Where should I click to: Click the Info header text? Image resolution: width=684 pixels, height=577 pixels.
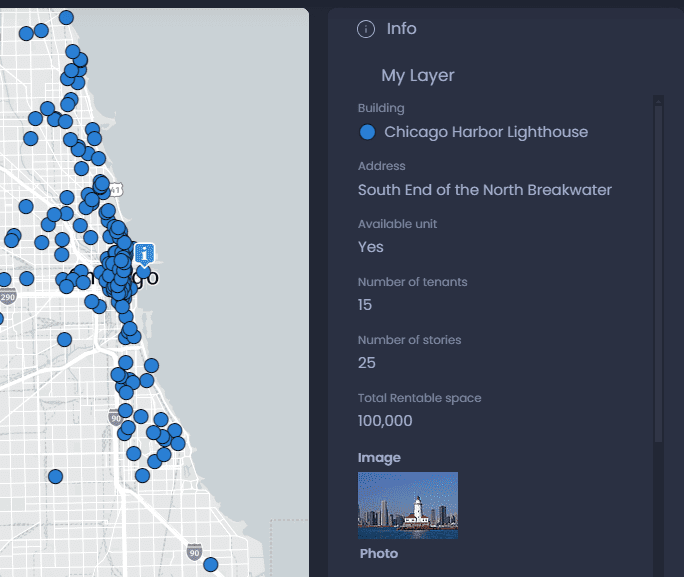(x=401, y=29)
